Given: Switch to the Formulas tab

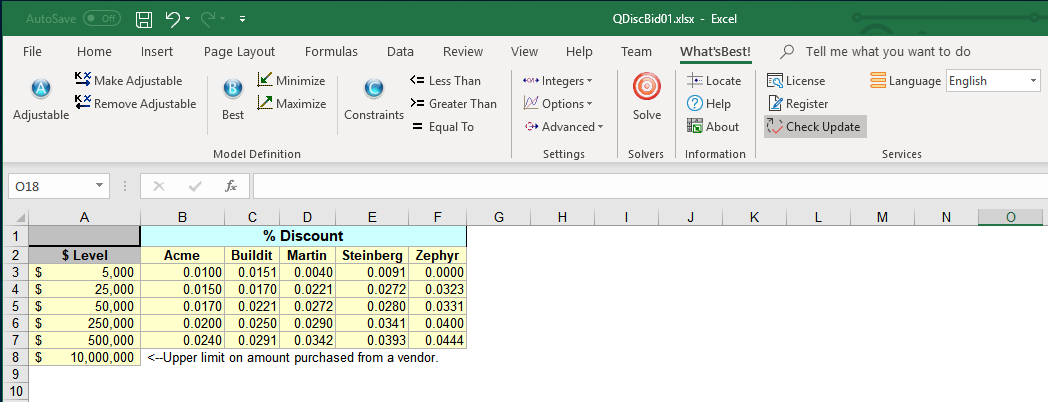Looking at the screenshot, I should pos(331,52).
